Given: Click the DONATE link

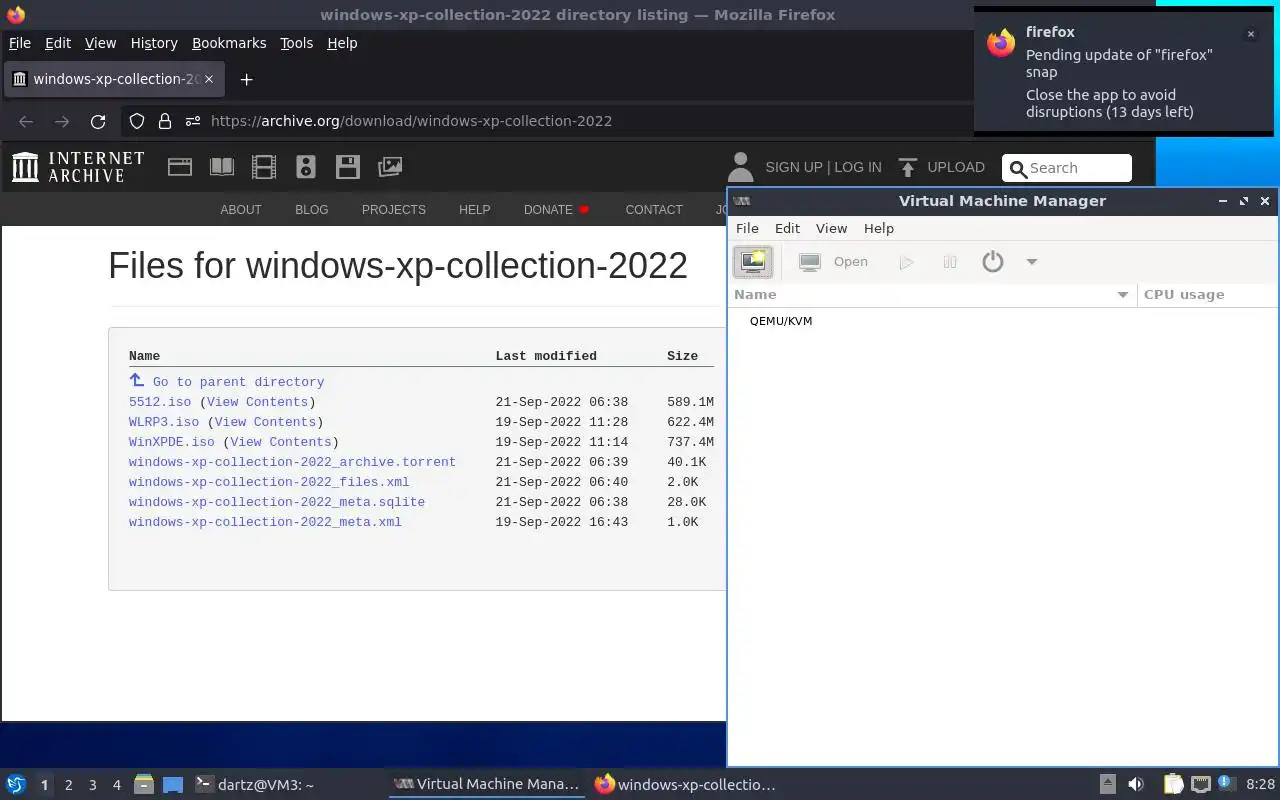Looking at the screenshot, I should [x=557, y=210].
